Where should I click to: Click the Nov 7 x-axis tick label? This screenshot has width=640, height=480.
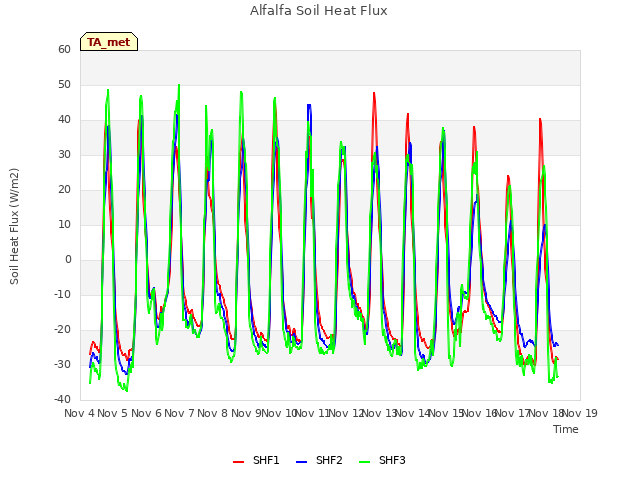179,413
